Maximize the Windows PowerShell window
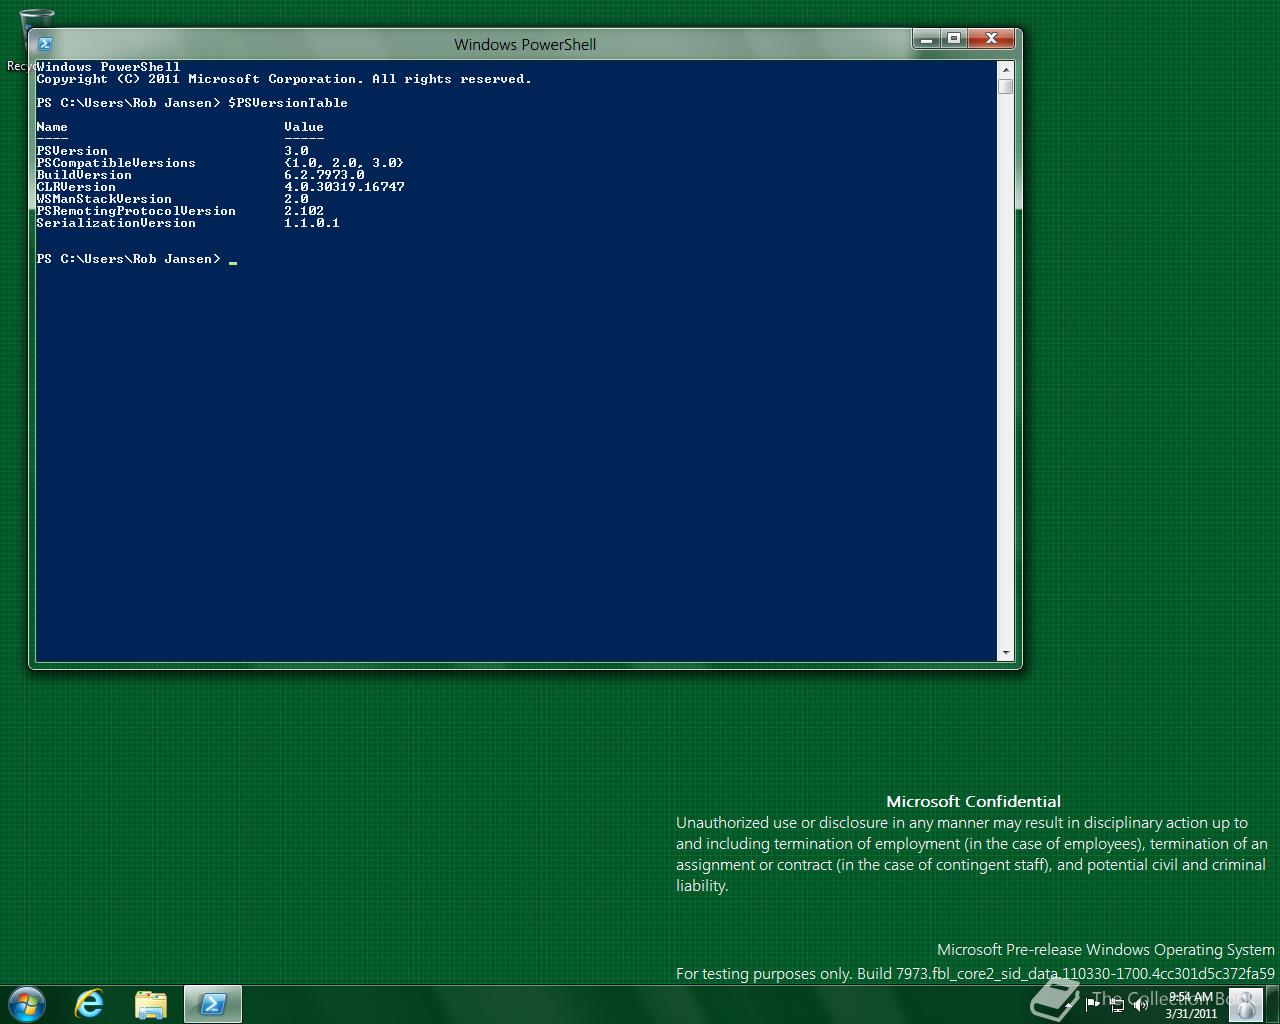Screen dimensions: 1280x1024 click(954, 38)
